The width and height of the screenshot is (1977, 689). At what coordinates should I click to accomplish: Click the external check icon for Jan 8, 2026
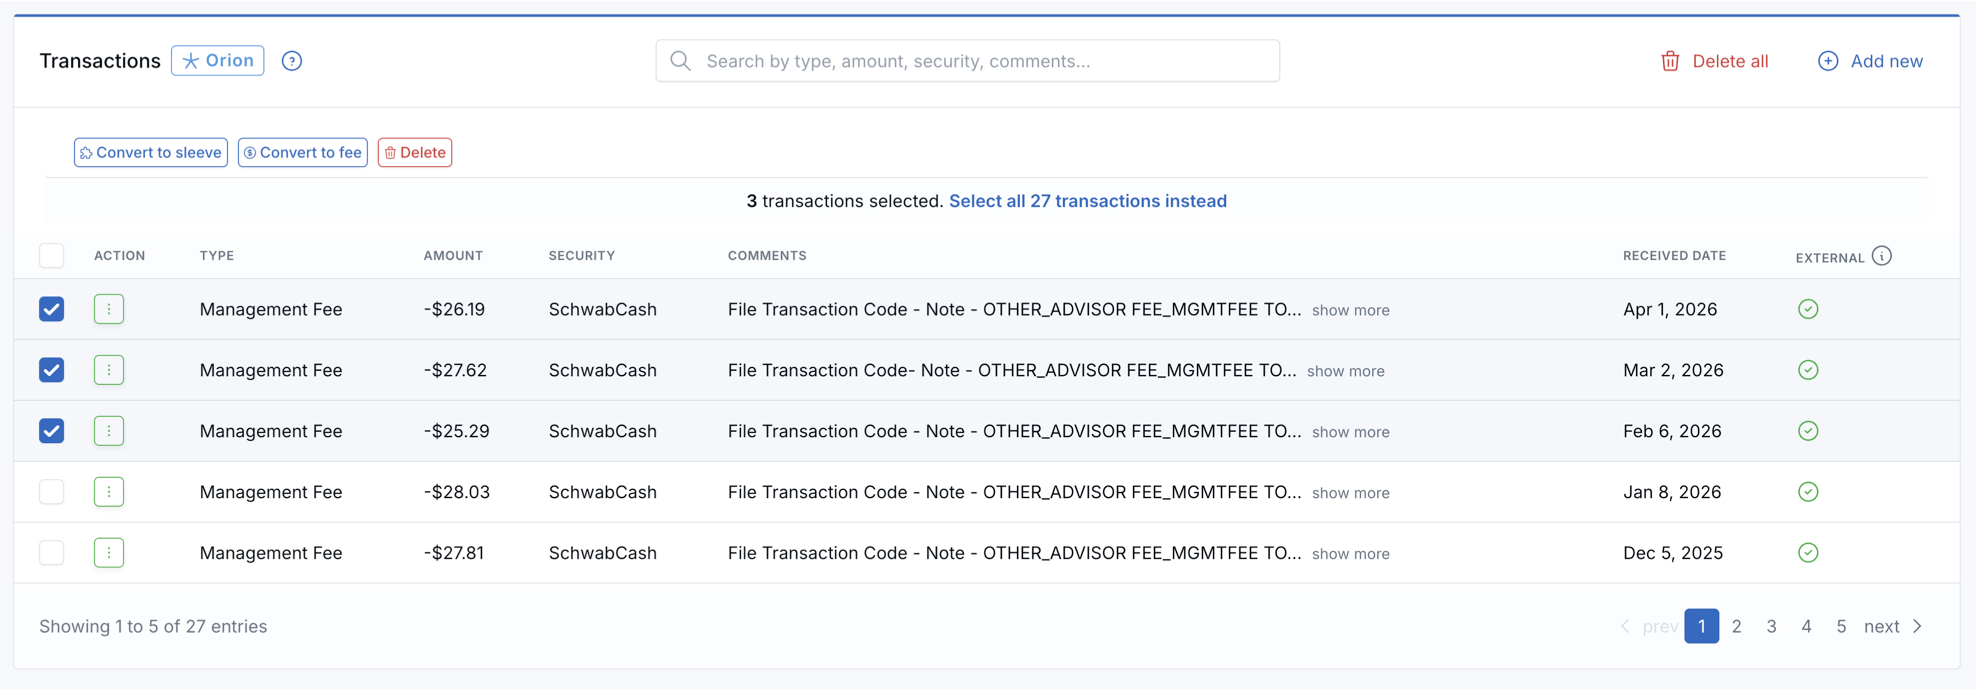[1808, 492]
